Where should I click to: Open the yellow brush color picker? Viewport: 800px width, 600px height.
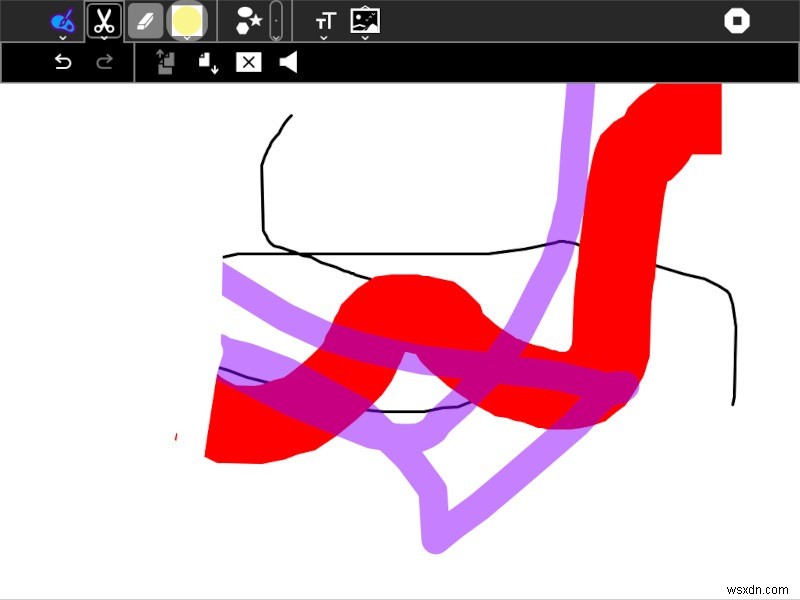(x=187, y=21)
